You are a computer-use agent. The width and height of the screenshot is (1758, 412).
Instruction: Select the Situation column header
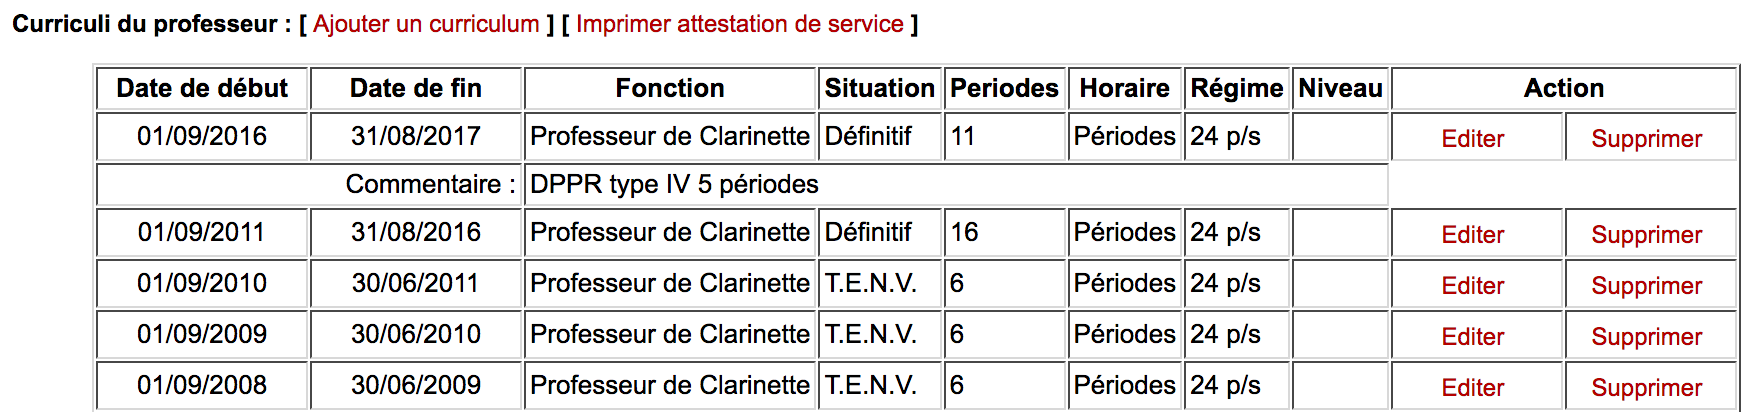tap(879, 88)
